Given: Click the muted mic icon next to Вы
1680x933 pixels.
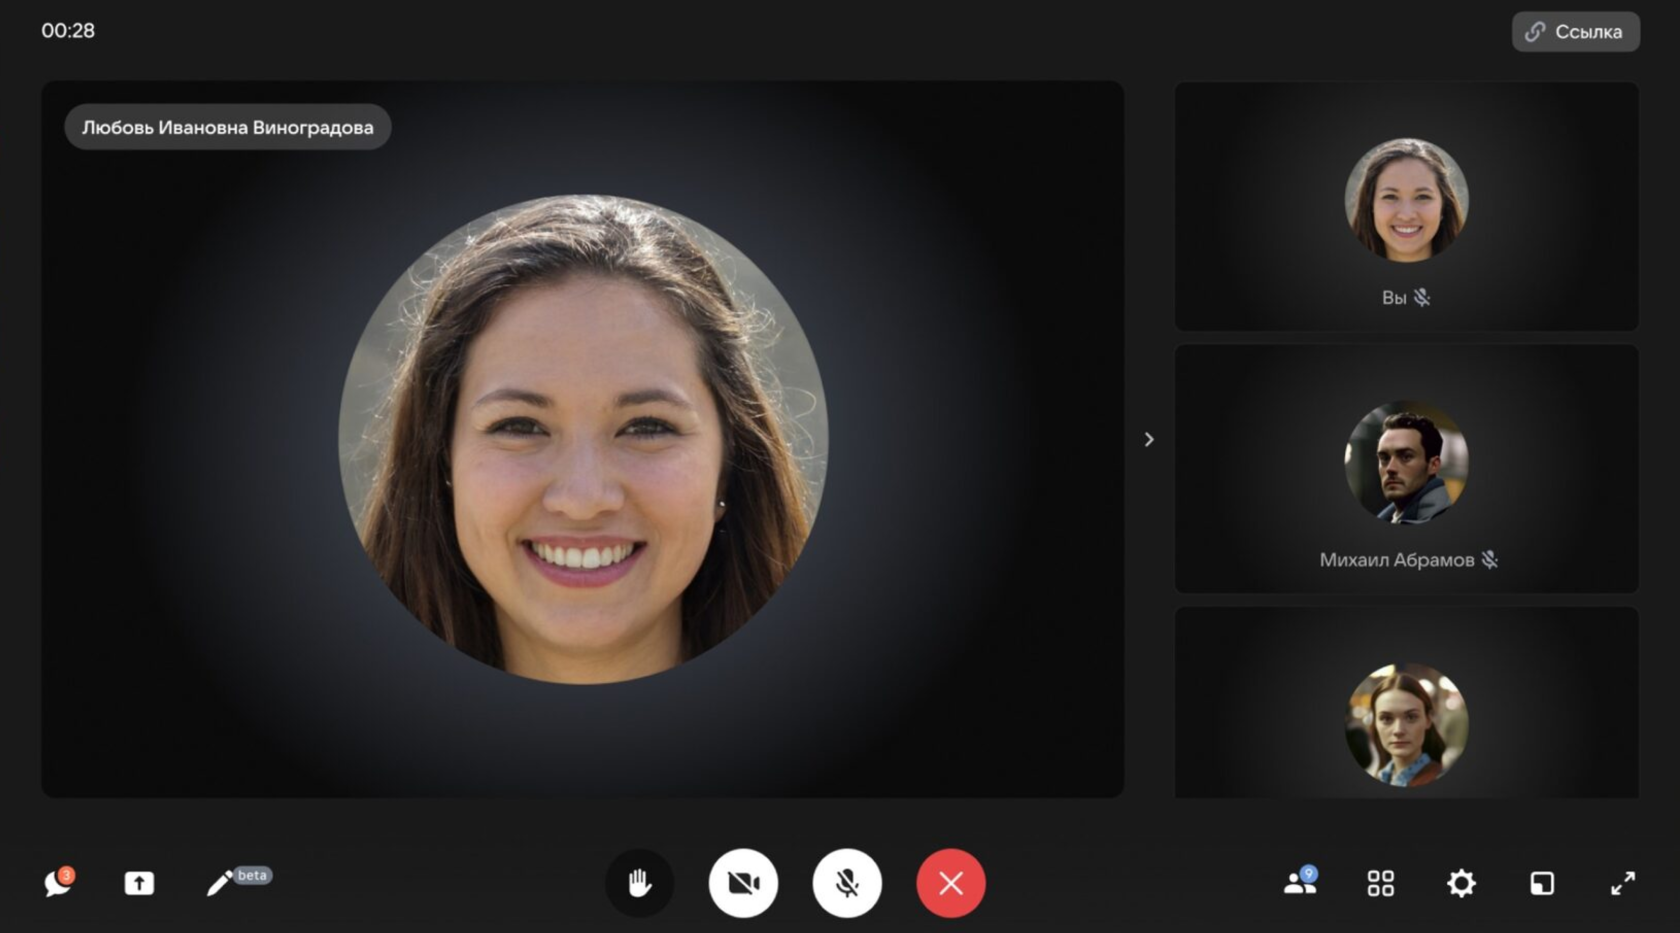Looking at the screenshot, I should [1422, 297].
